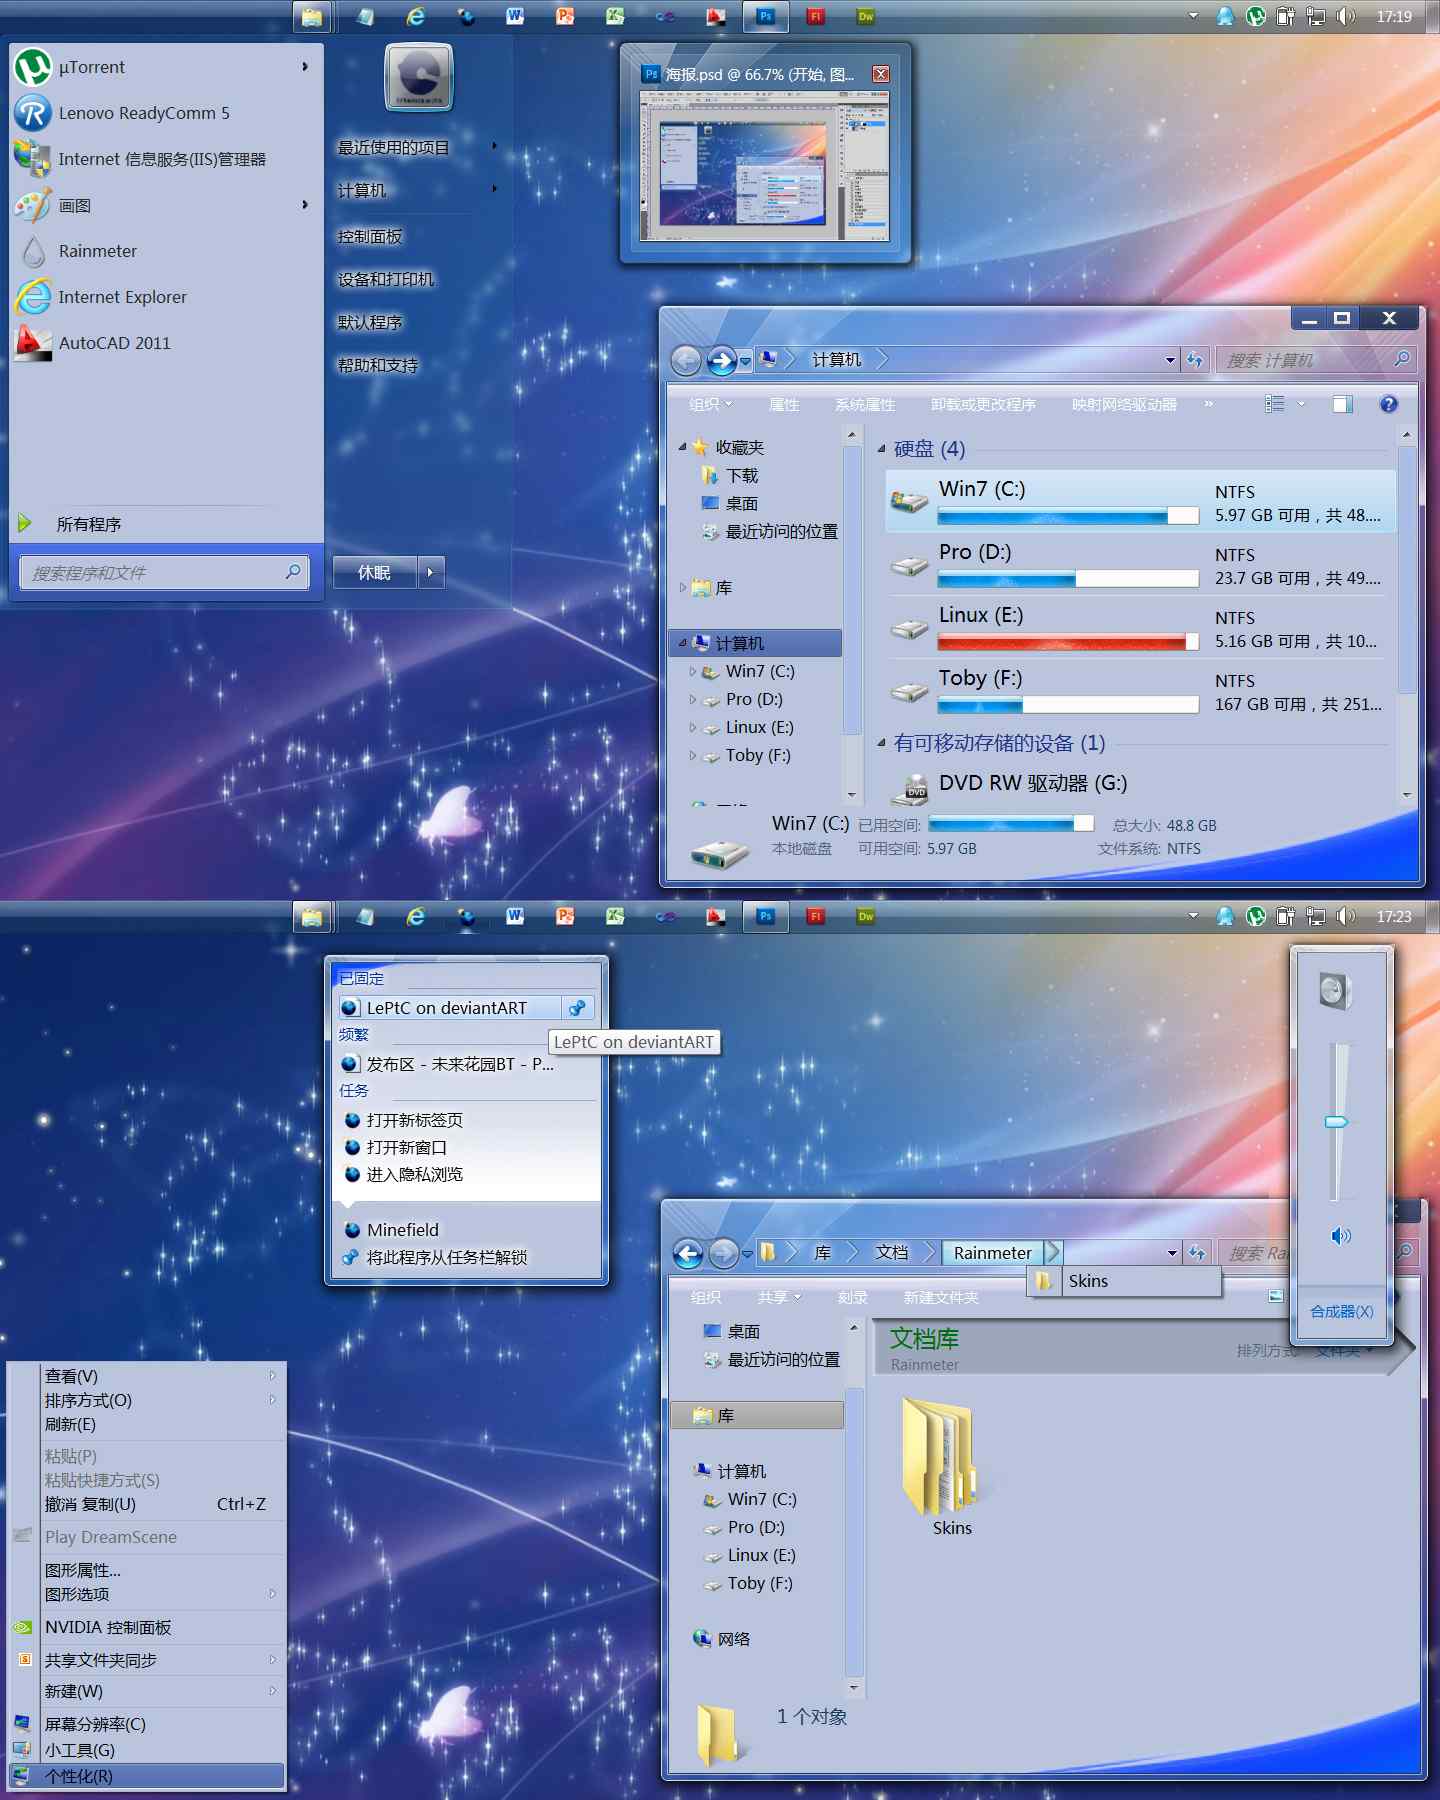Click Internet Explorer icon in the 17:23 taskbar

(415, 916)
